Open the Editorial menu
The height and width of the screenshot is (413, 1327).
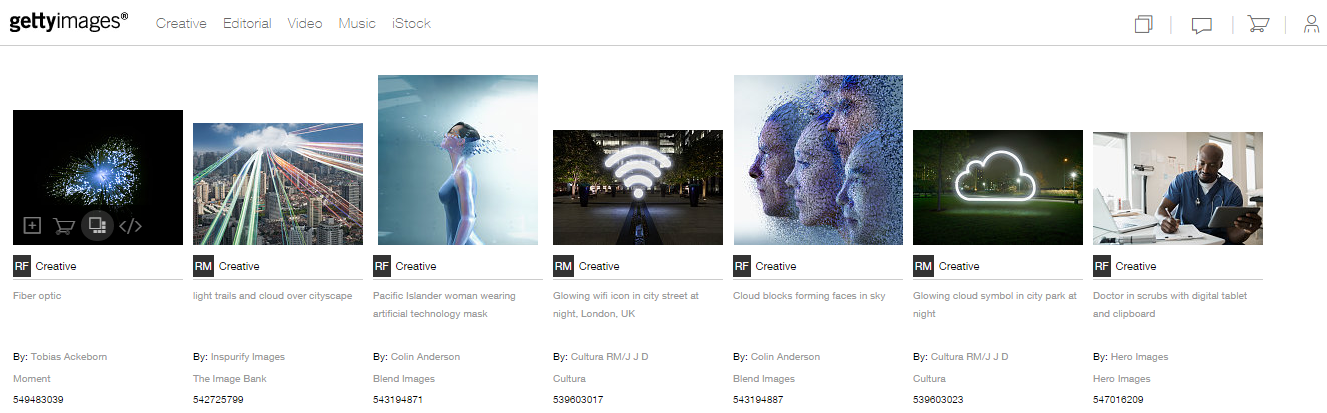[x=247, y=23]
